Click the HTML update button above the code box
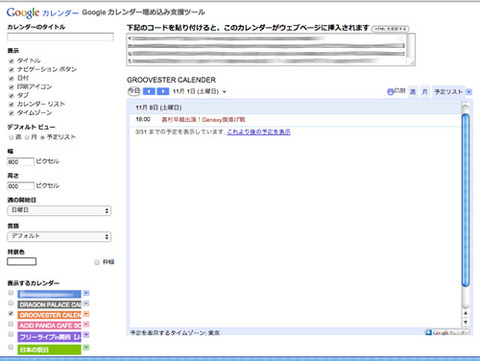Viewport: 480px width, 361px height. click(x=390, y=29)
